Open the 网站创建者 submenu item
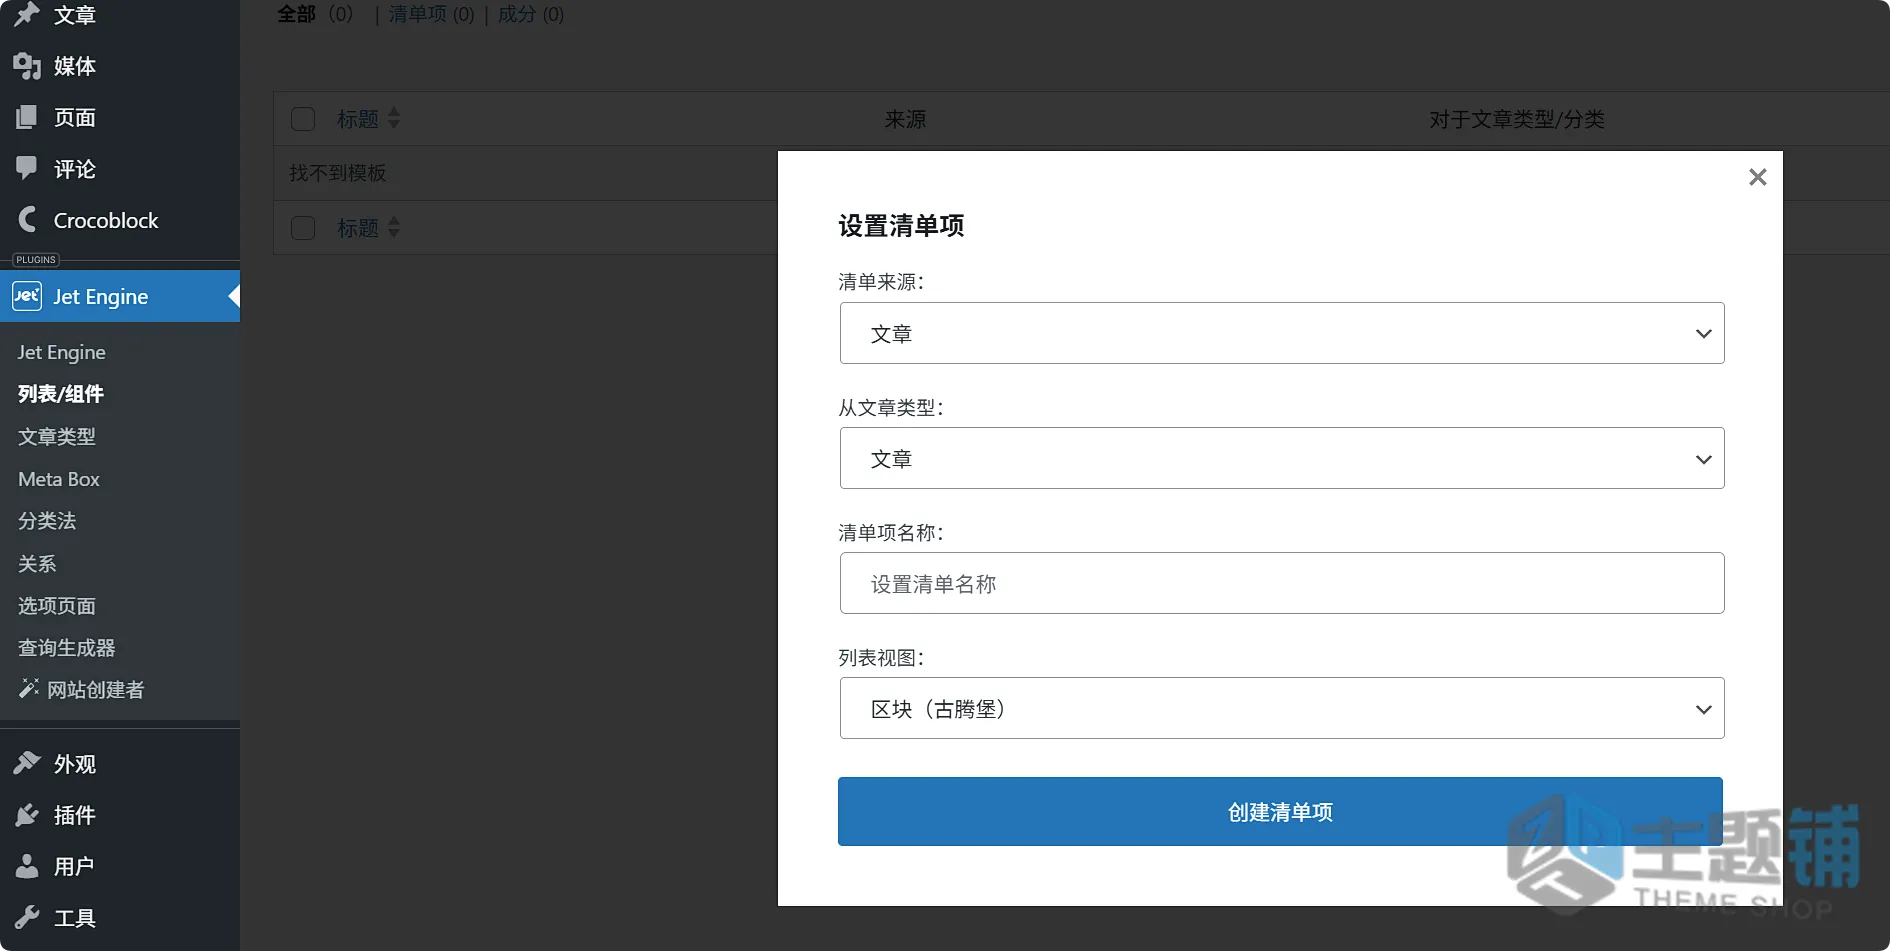This screenshot has height=951, width=1890. pos(96,689)
